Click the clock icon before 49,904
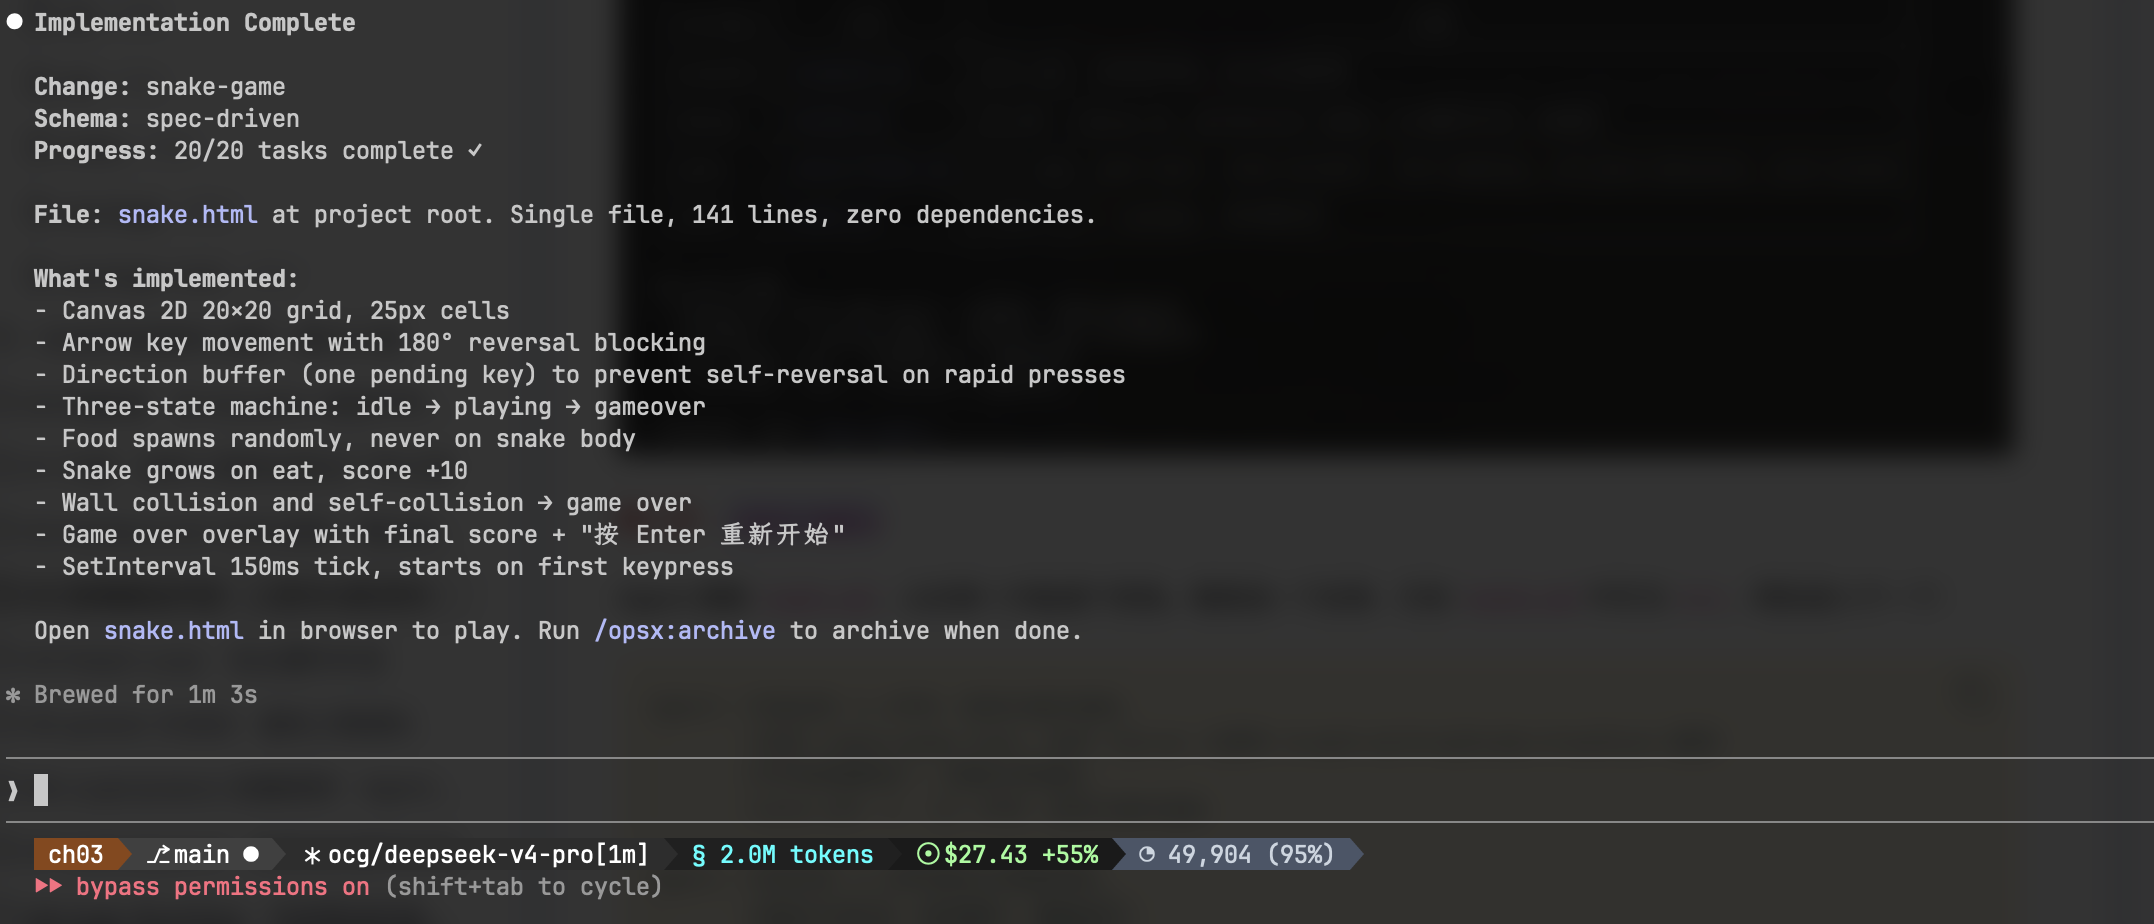The image size is (2154, 924). [1147, 854]
